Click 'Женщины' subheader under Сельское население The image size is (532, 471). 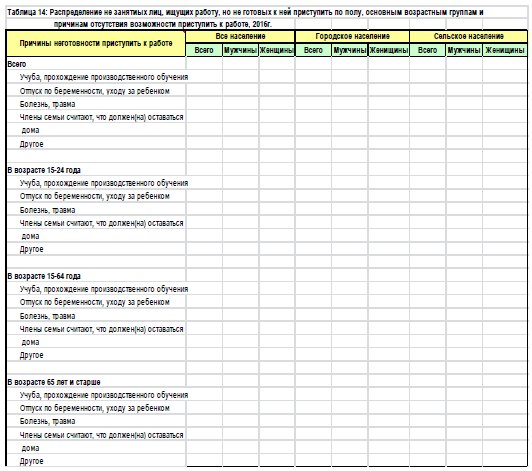pos(505,50)
